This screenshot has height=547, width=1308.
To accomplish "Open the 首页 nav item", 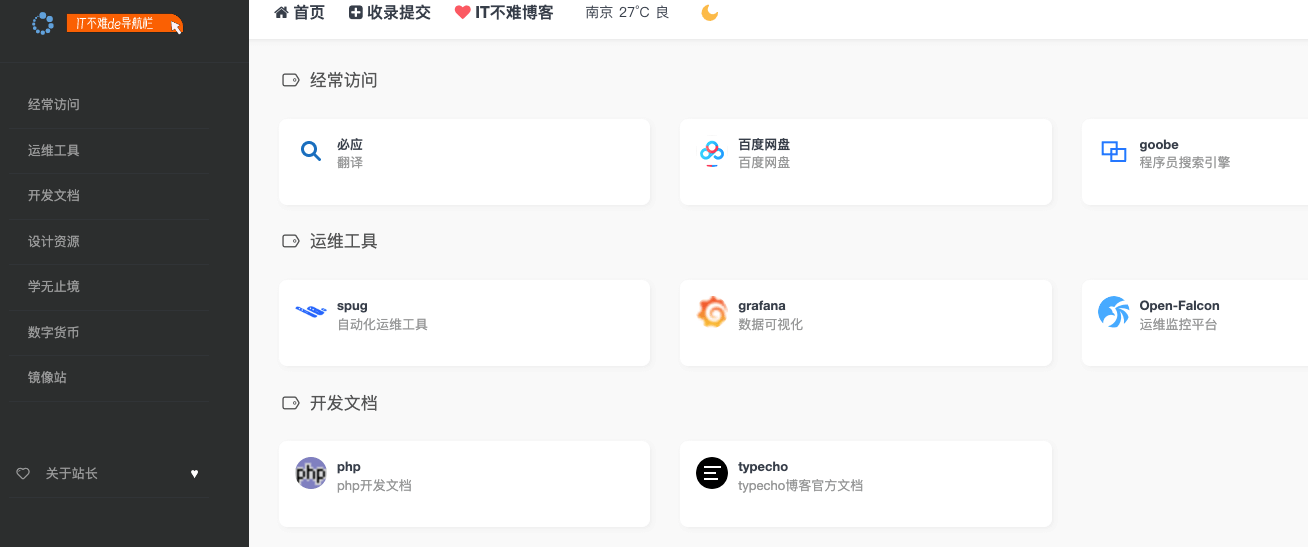I will (299, 13).
